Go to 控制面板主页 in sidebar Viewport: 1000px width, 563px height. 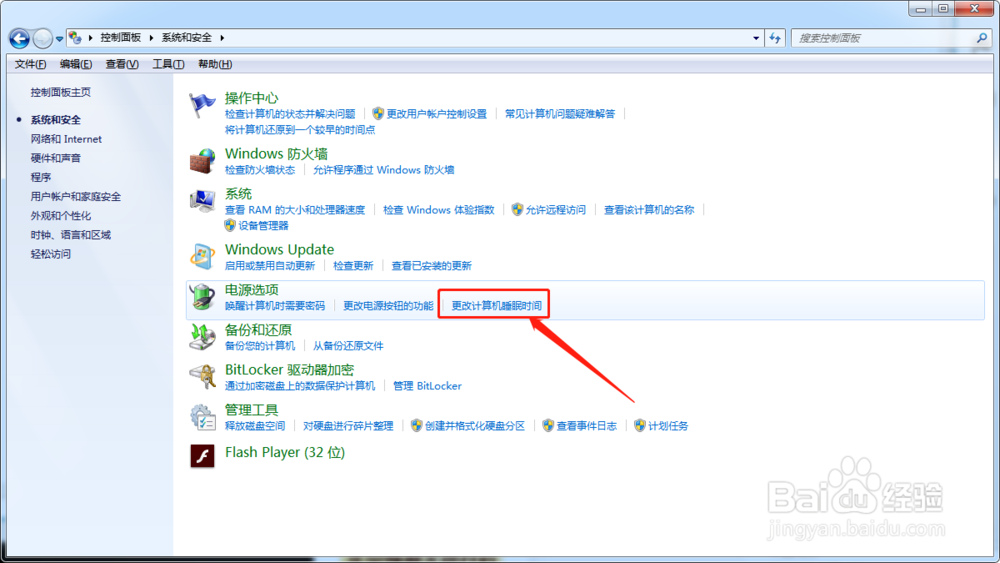point(61,92)
